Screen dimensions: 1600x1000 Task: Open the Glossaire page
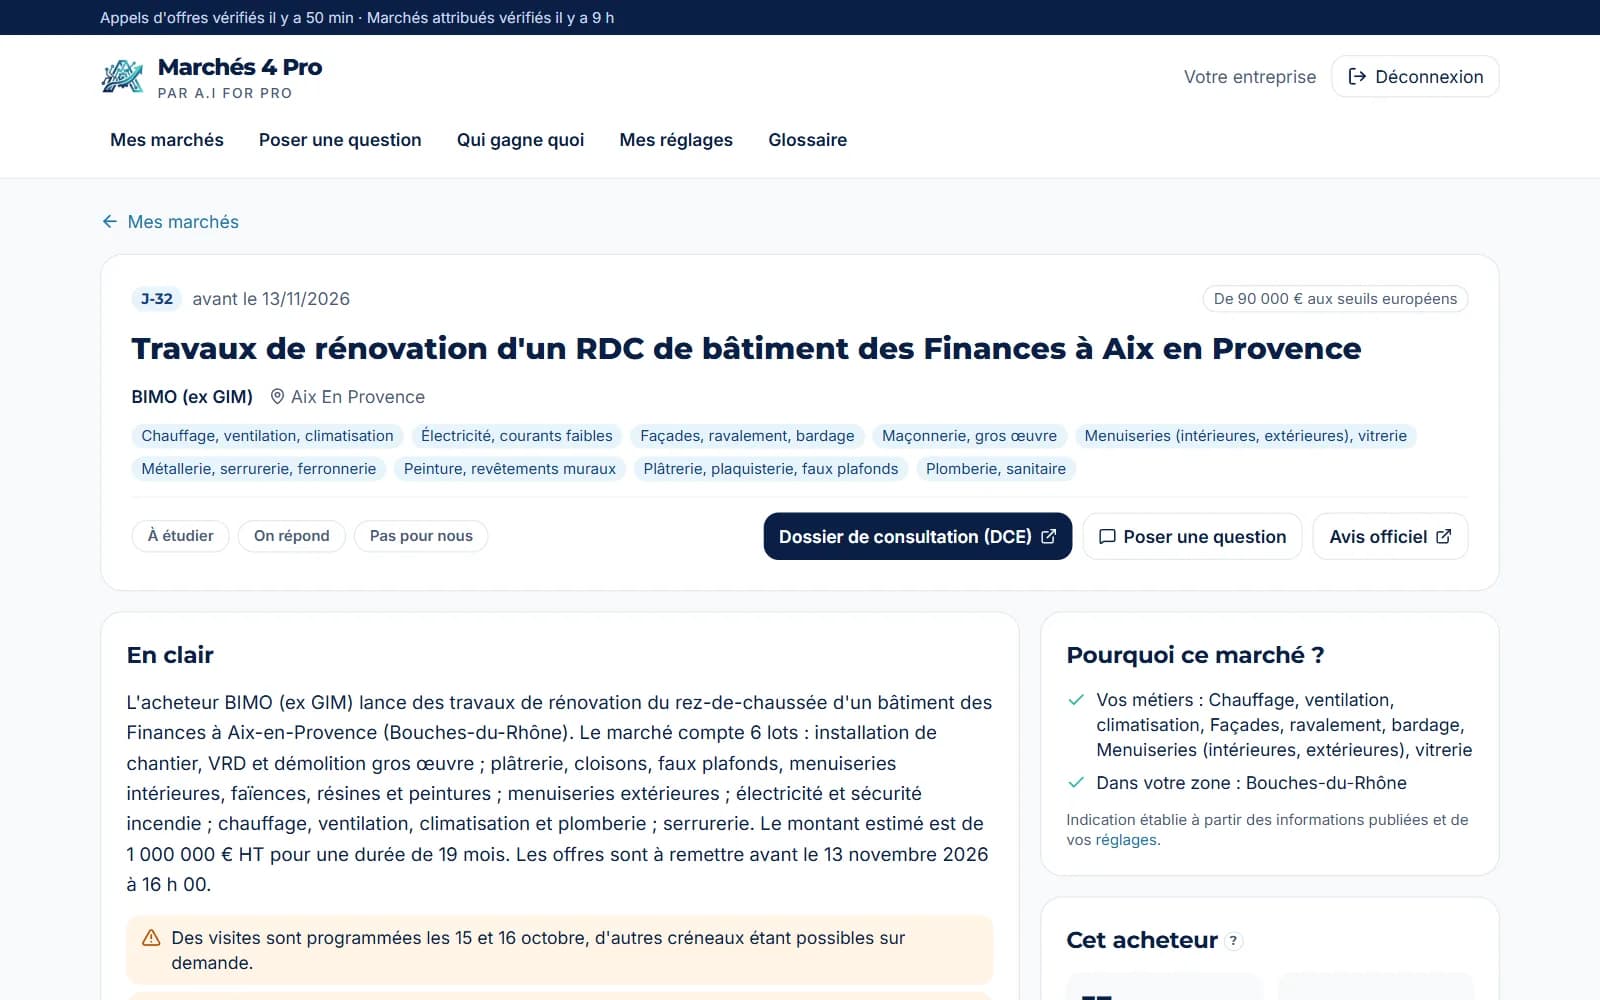click(x=807, y=140)
